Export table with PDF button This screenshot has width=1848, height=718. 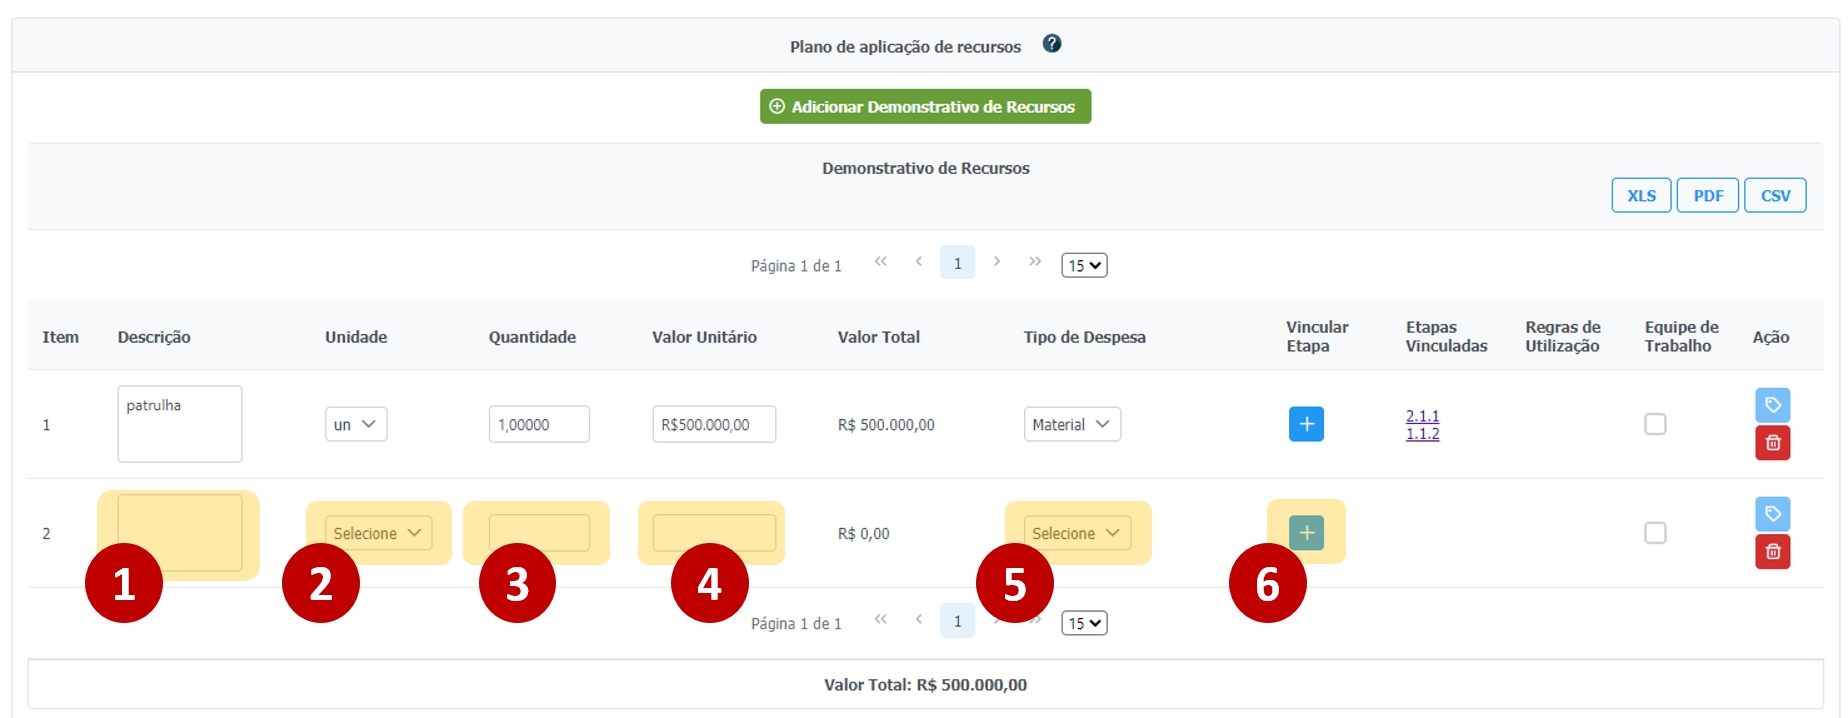[1708, 196]
